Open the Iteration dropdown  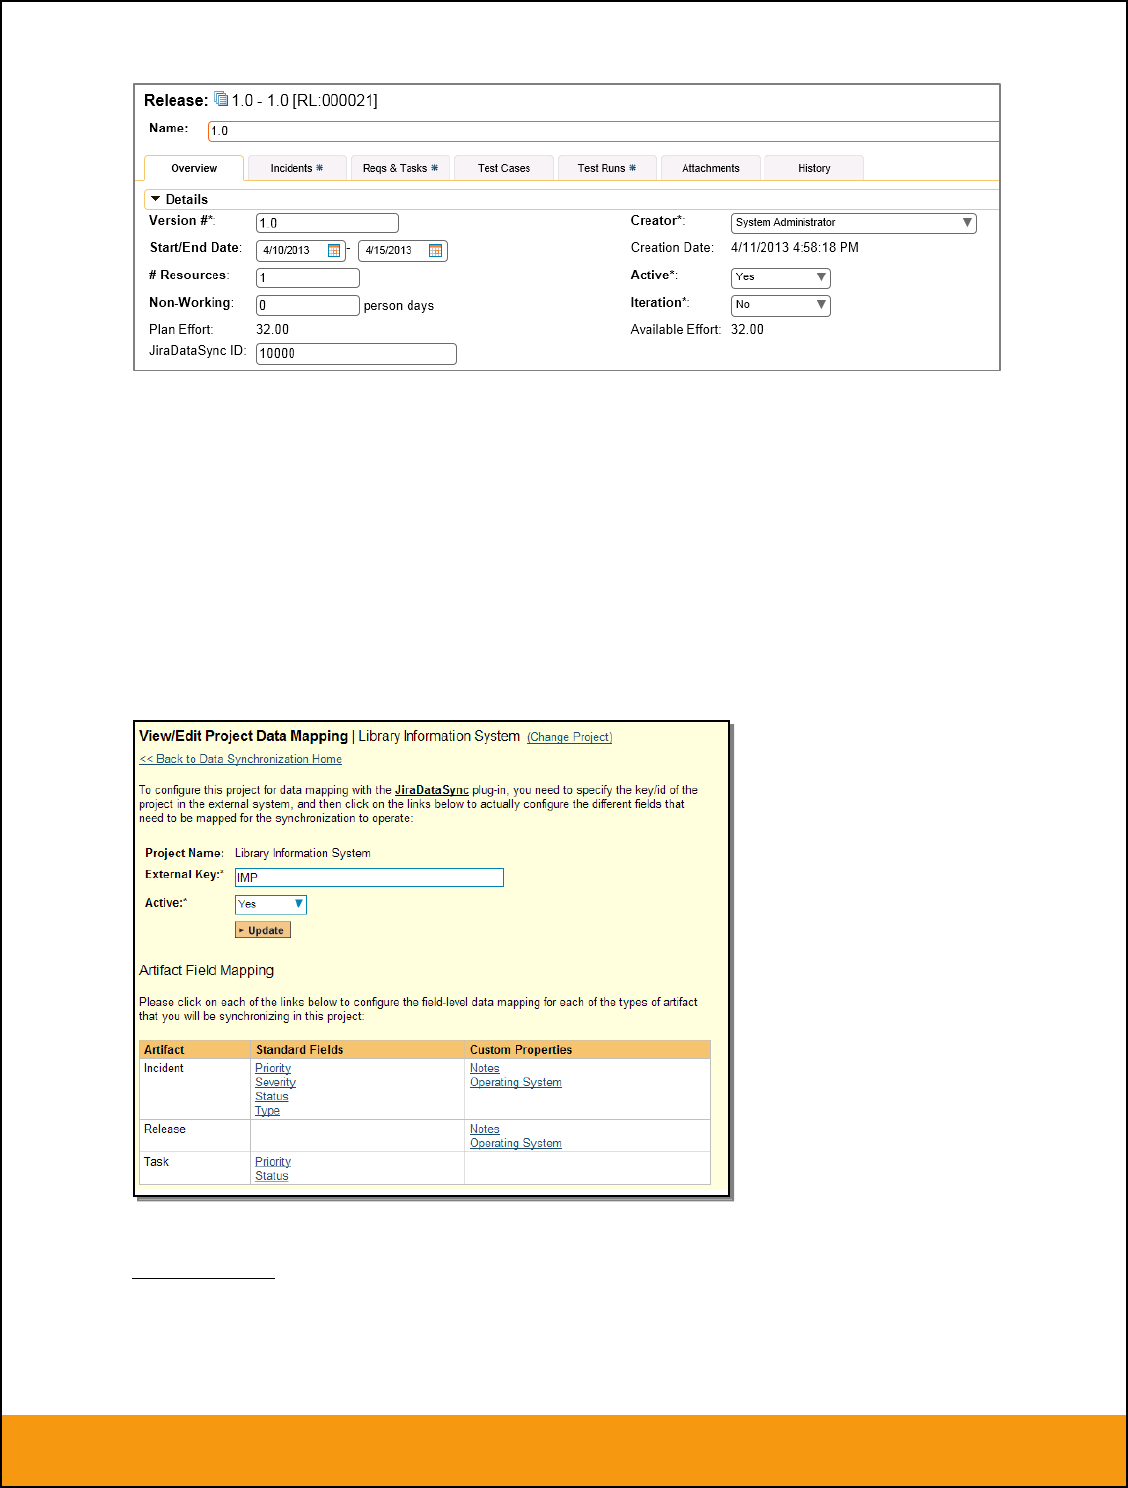[781, 305]
